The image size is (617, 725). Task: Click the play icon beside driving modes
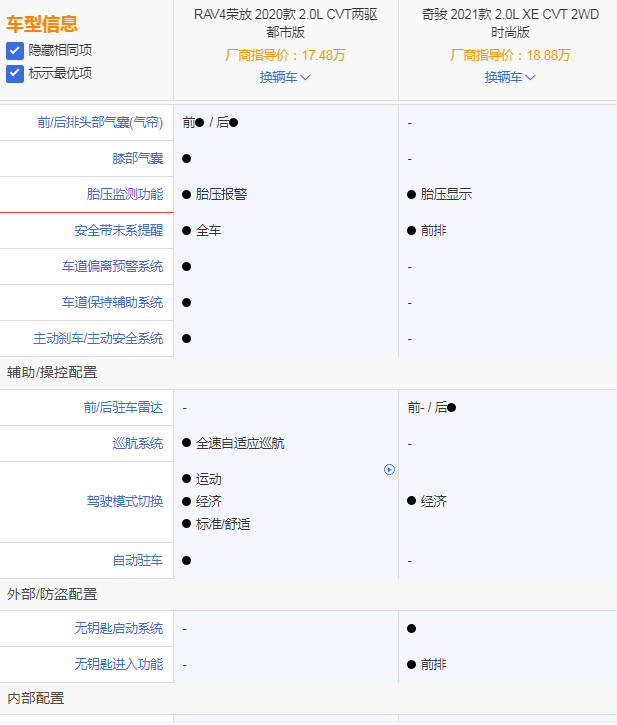click(x=389, y=470)
